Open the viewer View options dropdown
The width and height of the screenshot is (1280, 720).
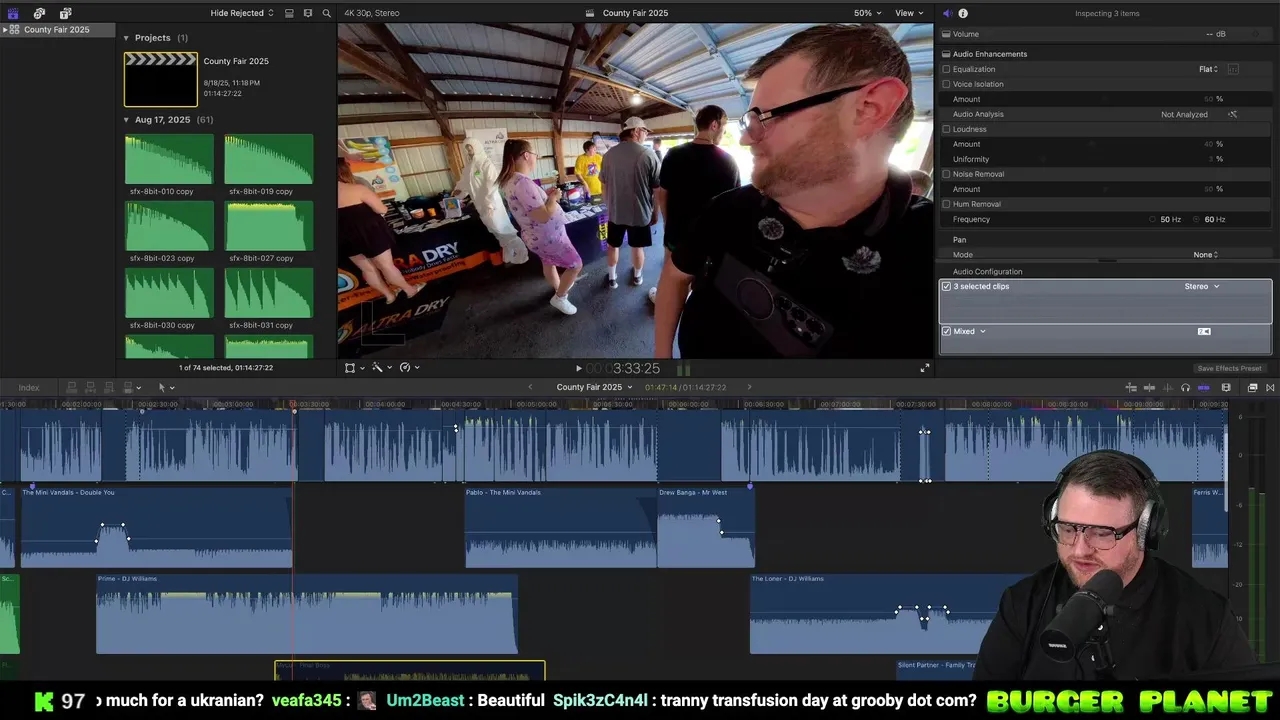click(908, 13)
